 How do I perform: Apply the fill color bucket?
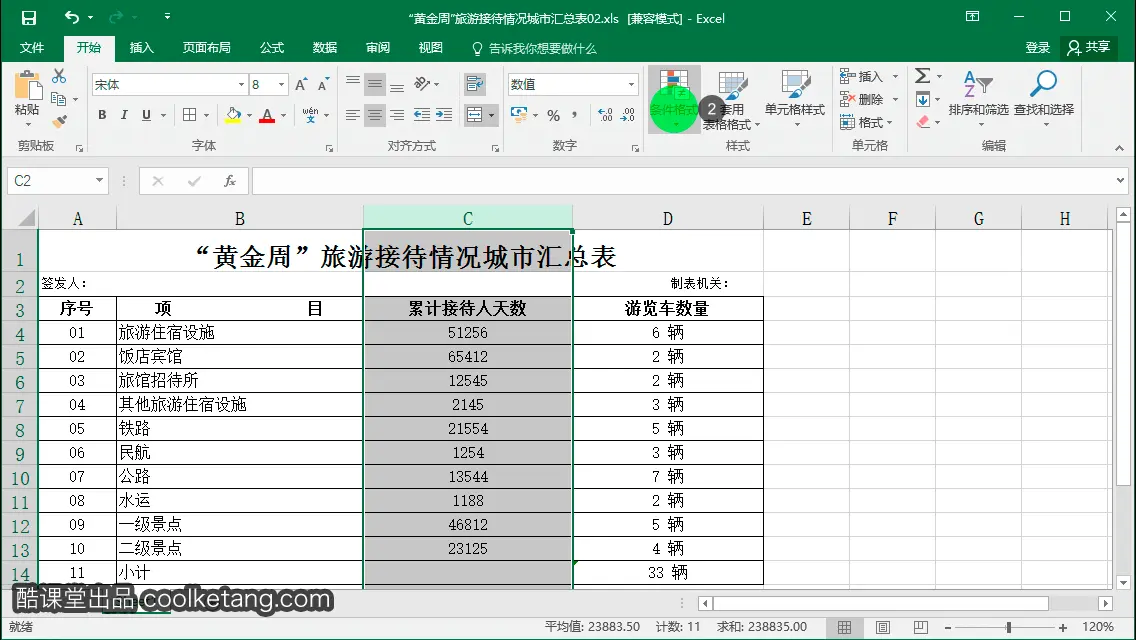[233, 115]
